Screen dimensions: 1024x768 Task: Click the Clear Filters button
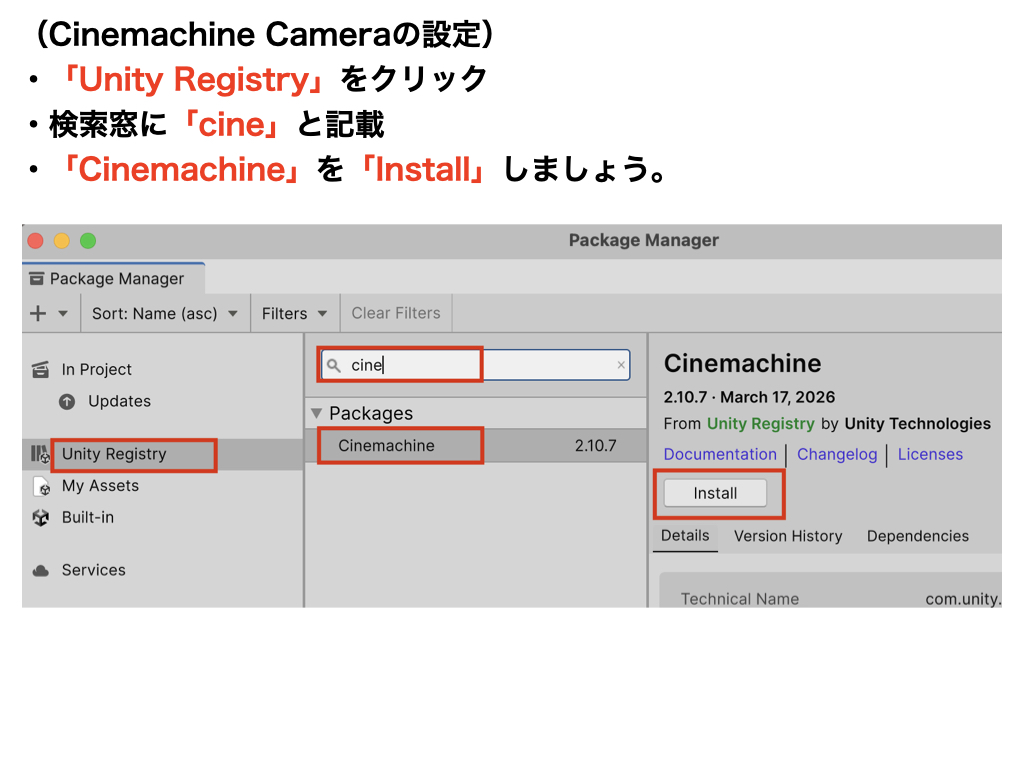(396, 313)
